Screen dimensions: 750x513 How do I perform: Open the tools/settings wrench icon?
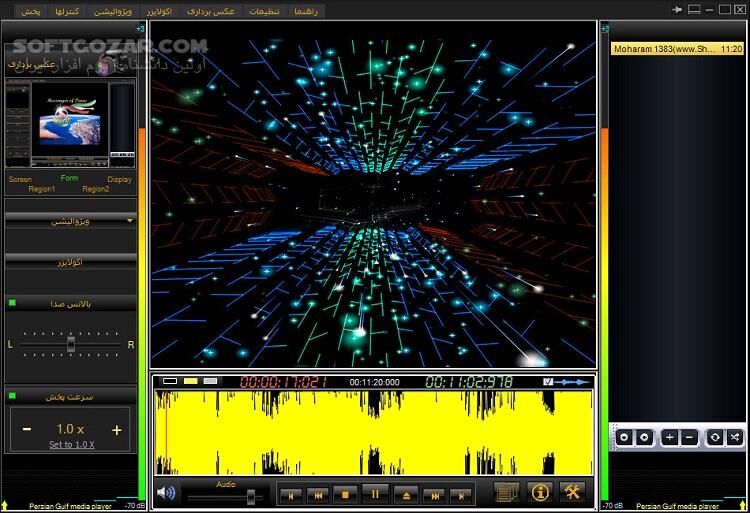click(x=573, y=492)
